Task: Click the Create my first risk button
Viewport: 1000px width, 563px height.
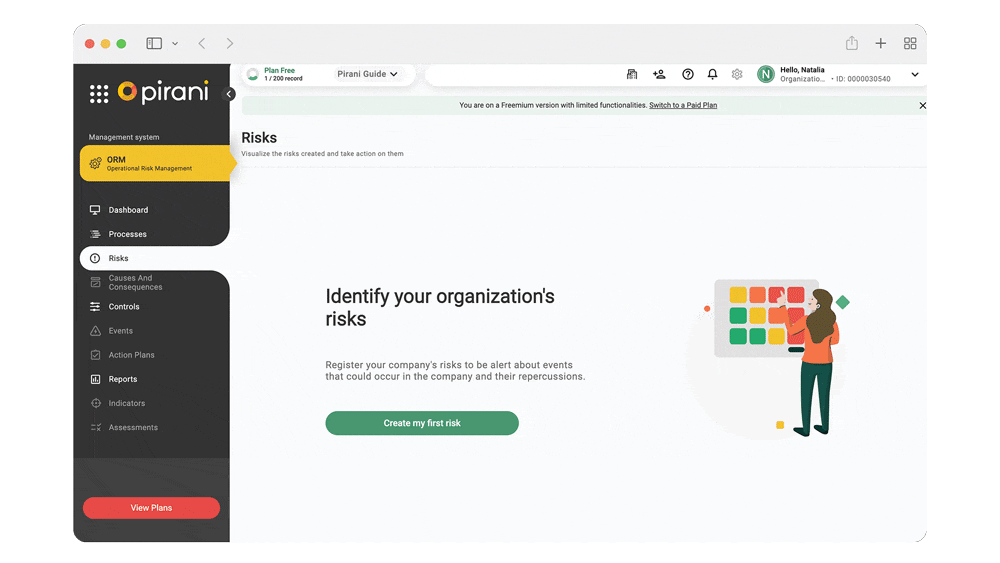Action: point(422,423)
